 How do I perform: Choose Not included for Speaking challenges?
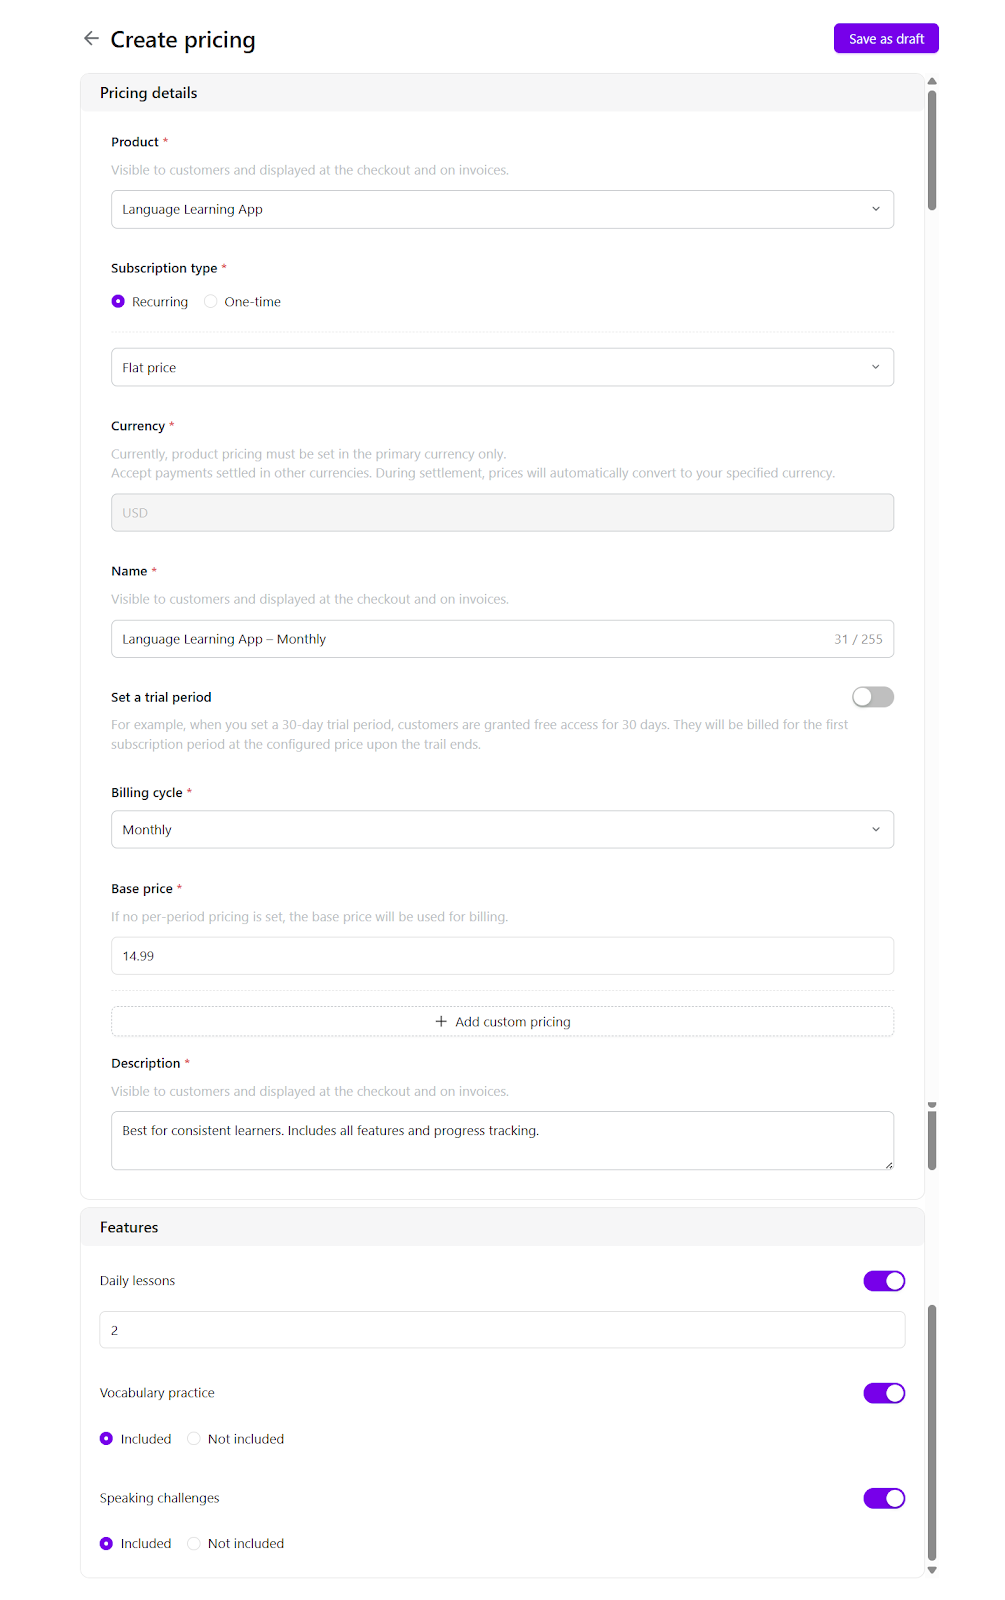coord(194,1544)
